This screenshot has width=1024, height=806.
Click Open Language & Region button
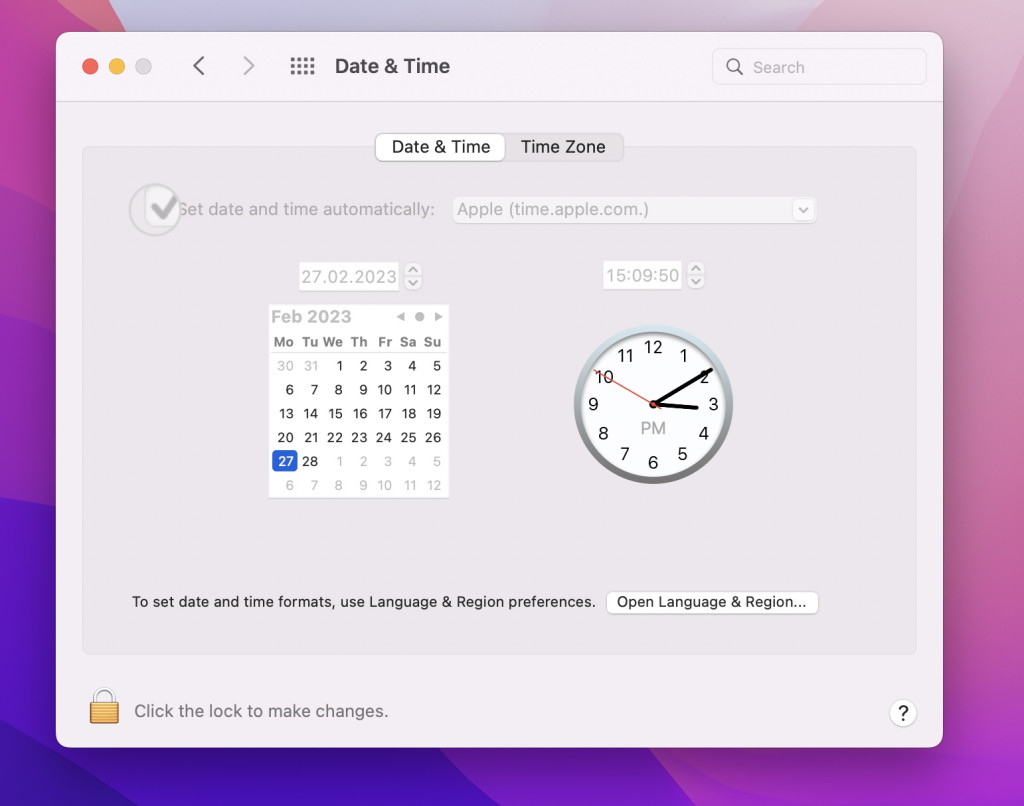click(712, 602)
